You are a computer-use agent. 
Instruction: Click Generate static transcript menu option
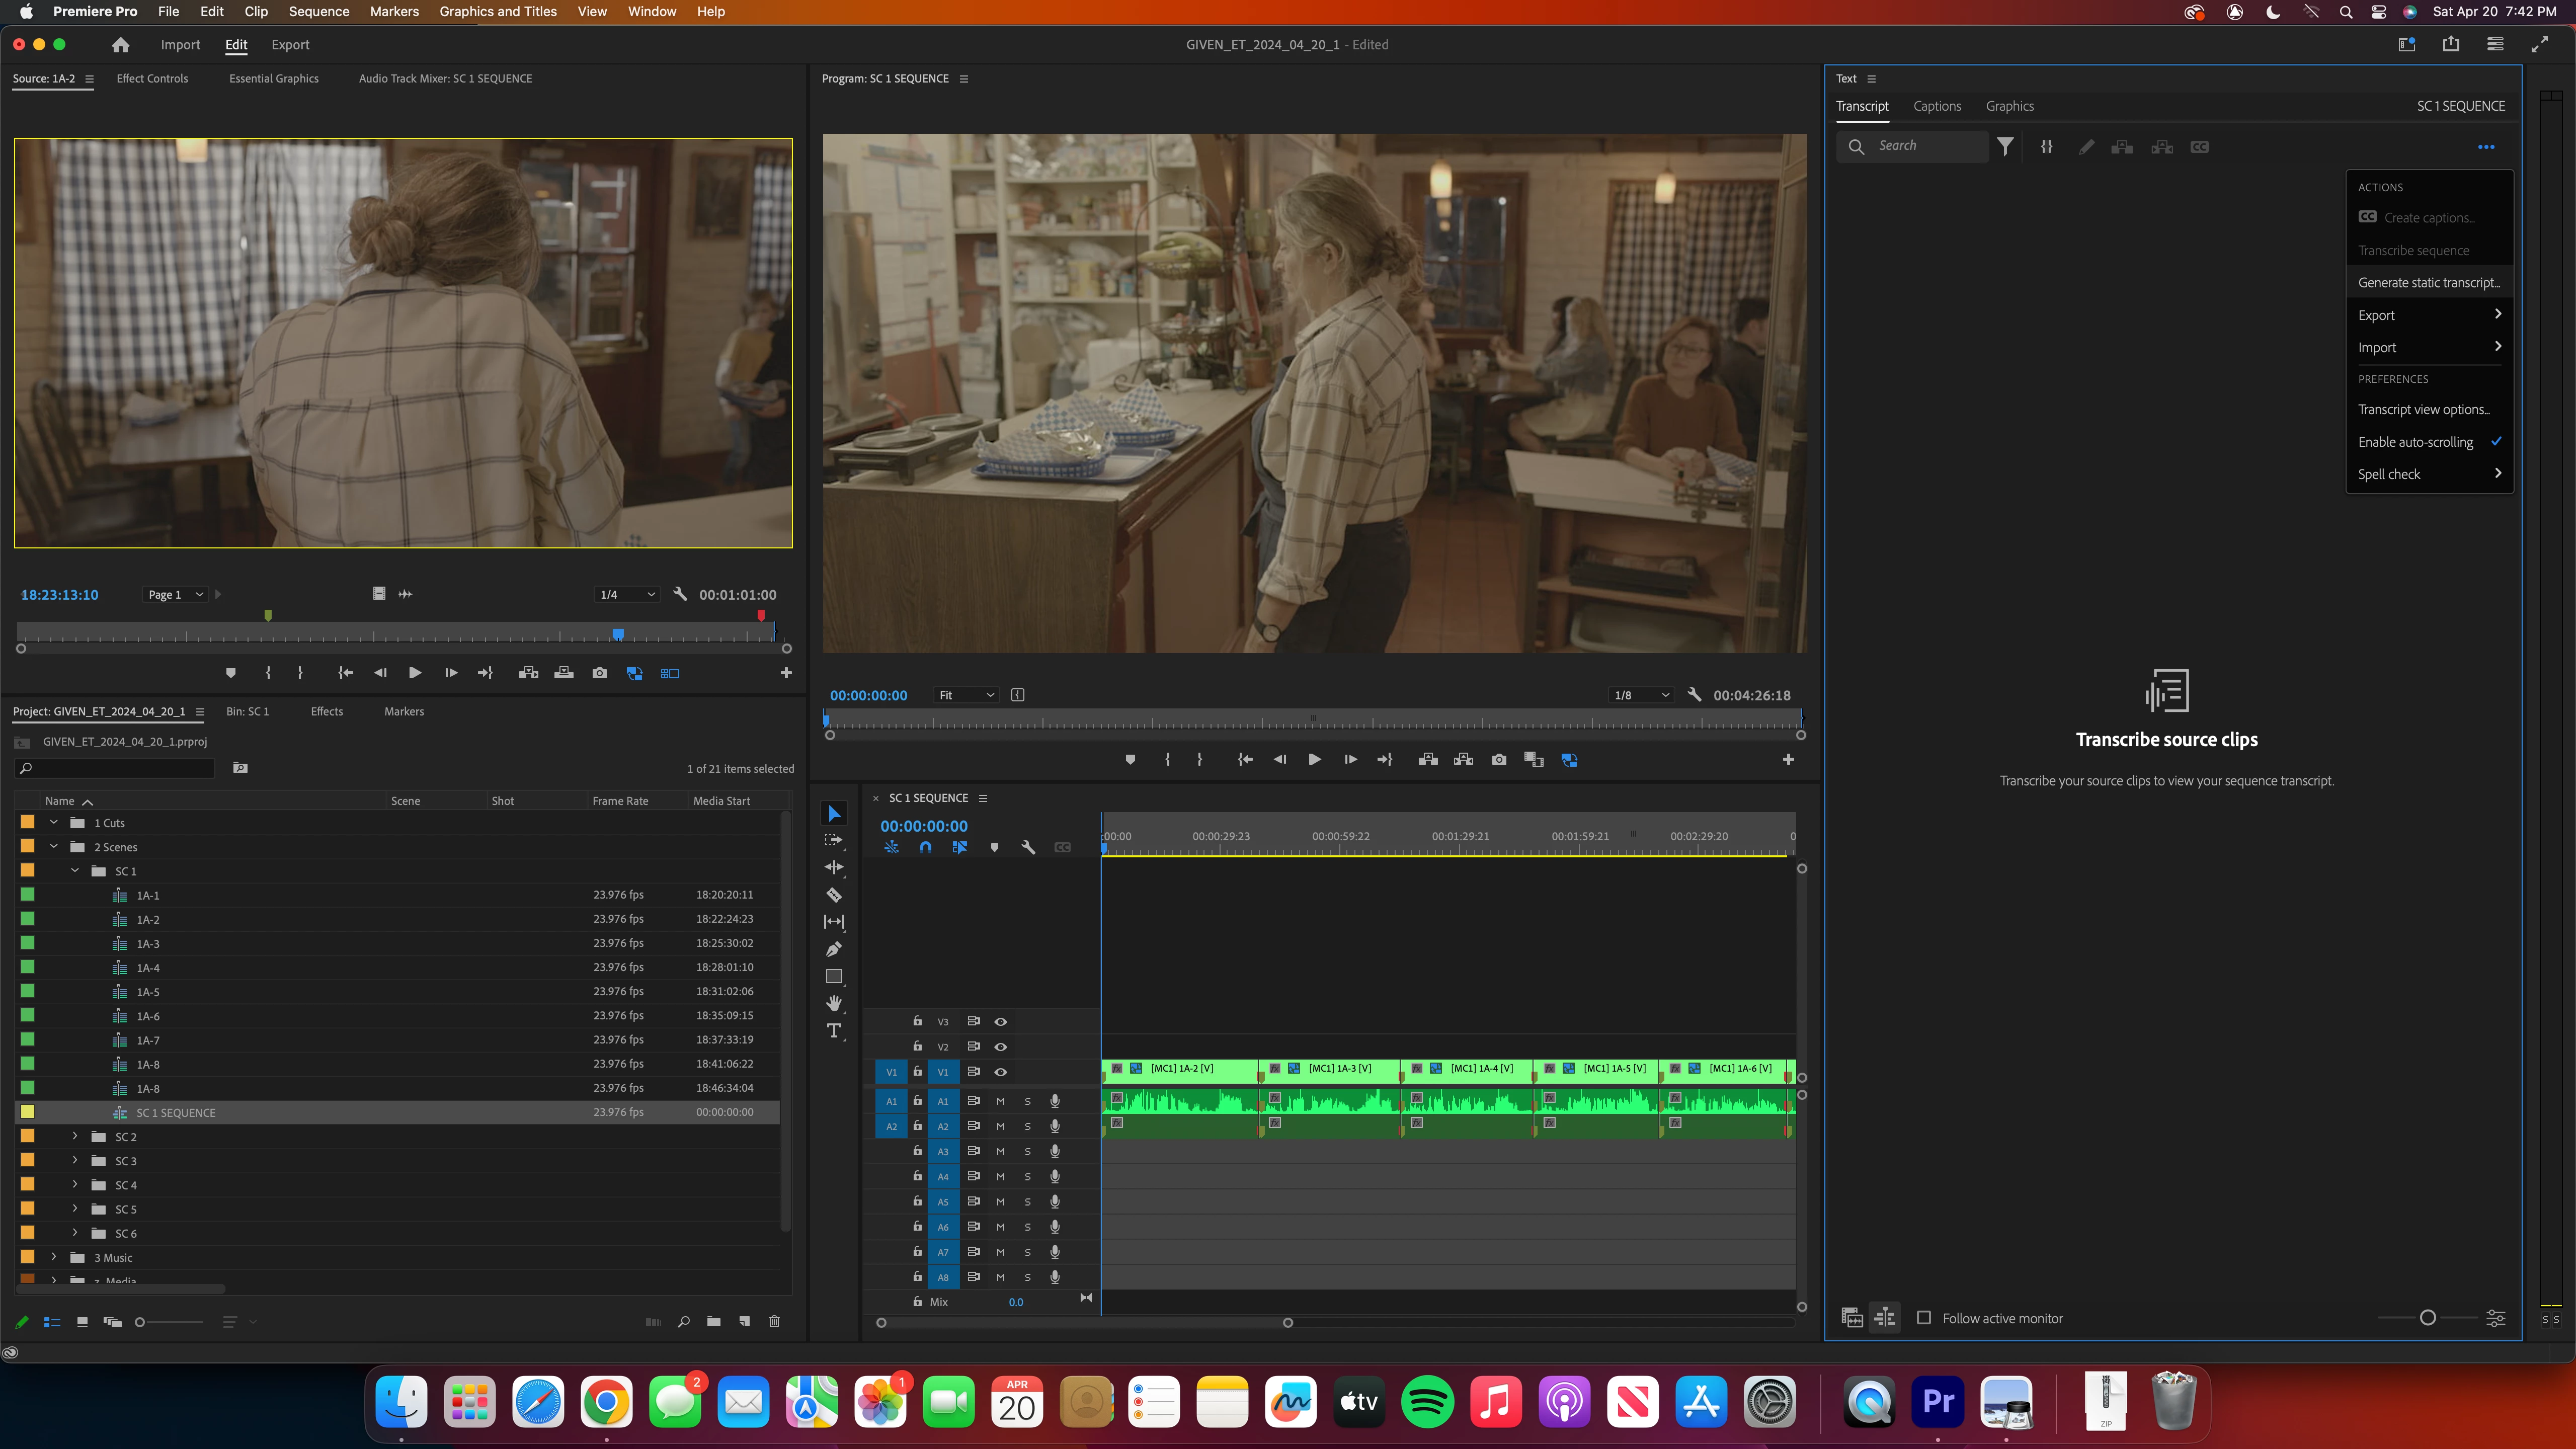pos(2427,283)
